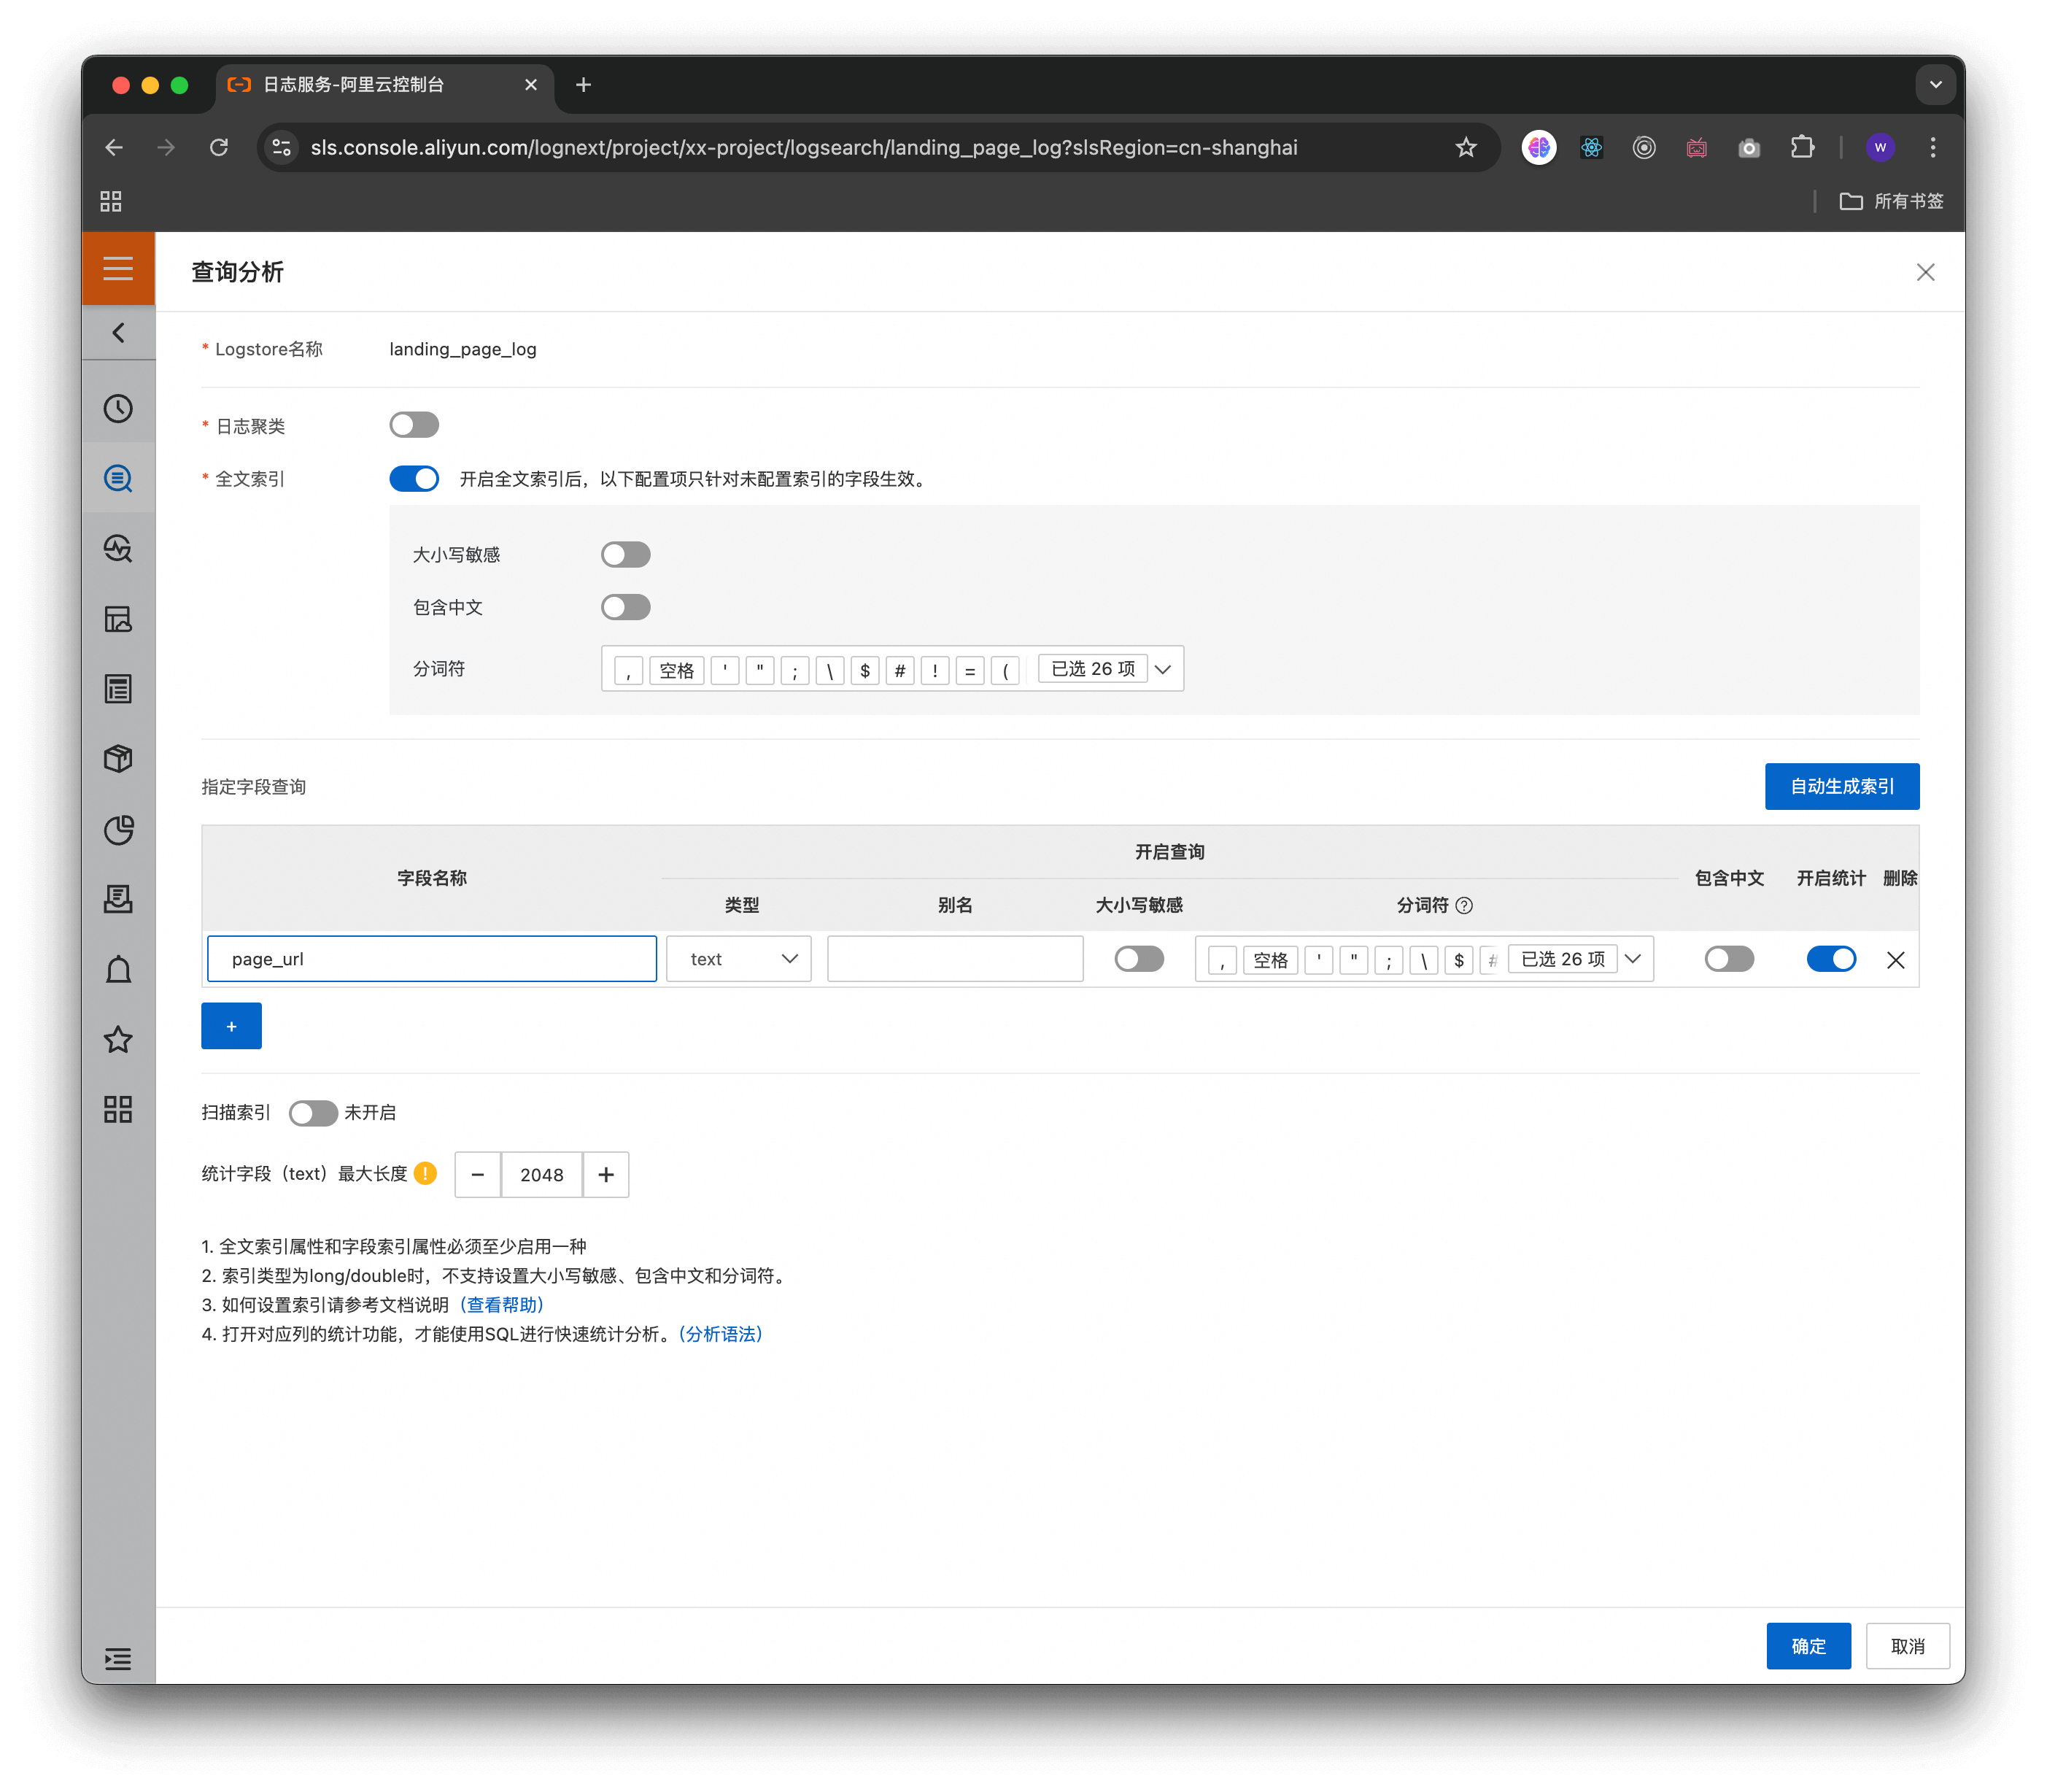This screenshot has width=2047, height=1792.
Task: Click the 分词符 help question icon
Action: coord(1464,905)
